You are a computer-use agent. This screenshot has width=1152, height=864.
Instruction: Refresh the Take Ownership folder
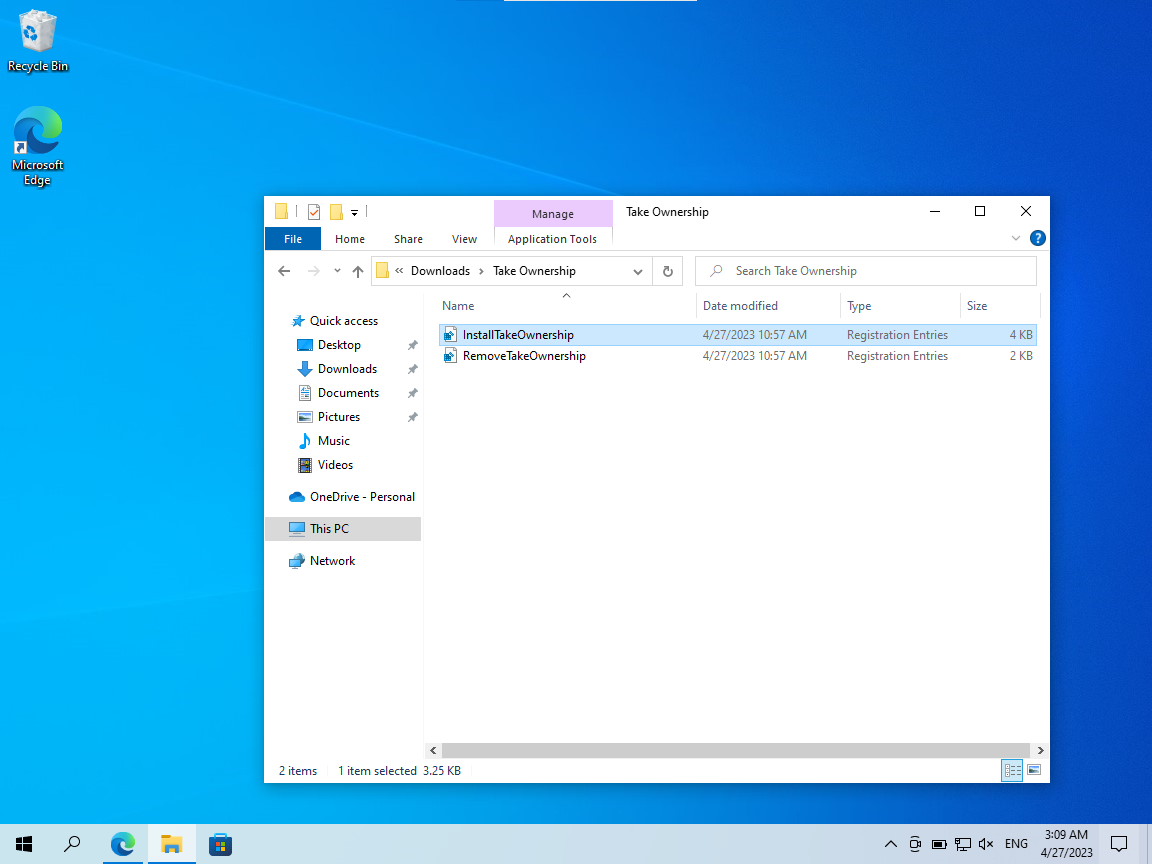click(x=668, y=271)
